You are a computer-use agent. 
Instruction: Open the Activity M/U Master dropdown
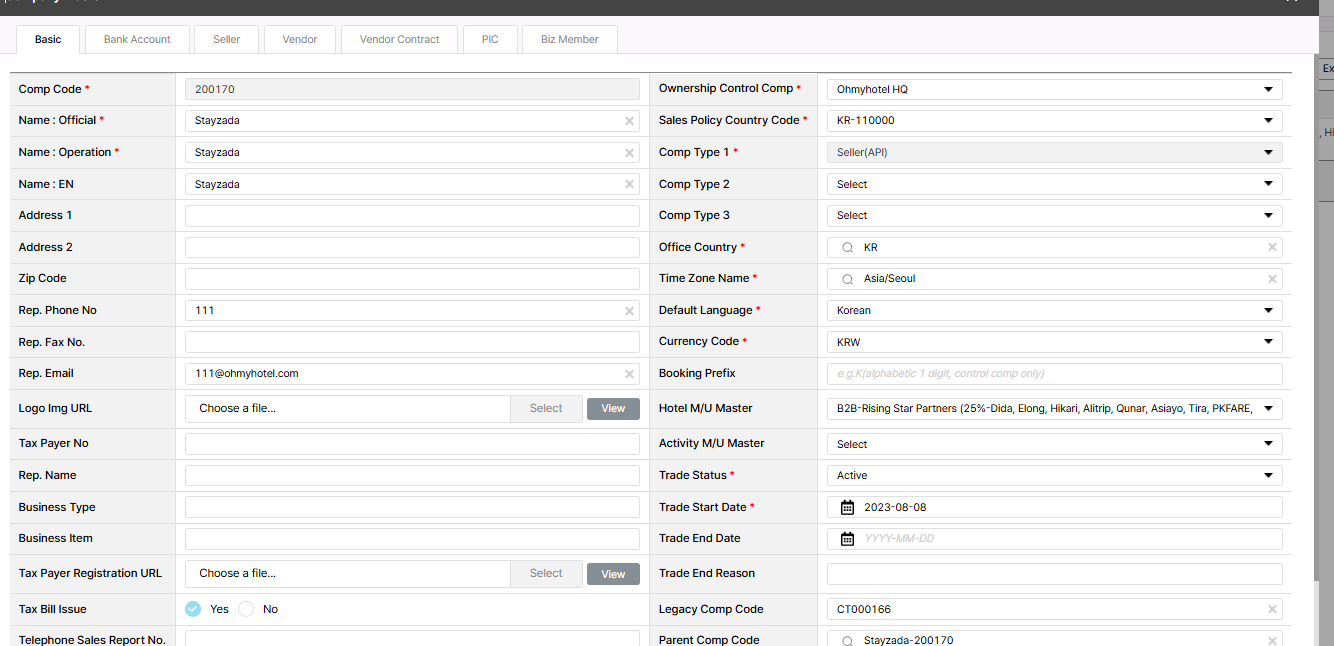pyautogui.click(x=1054, y=444)
